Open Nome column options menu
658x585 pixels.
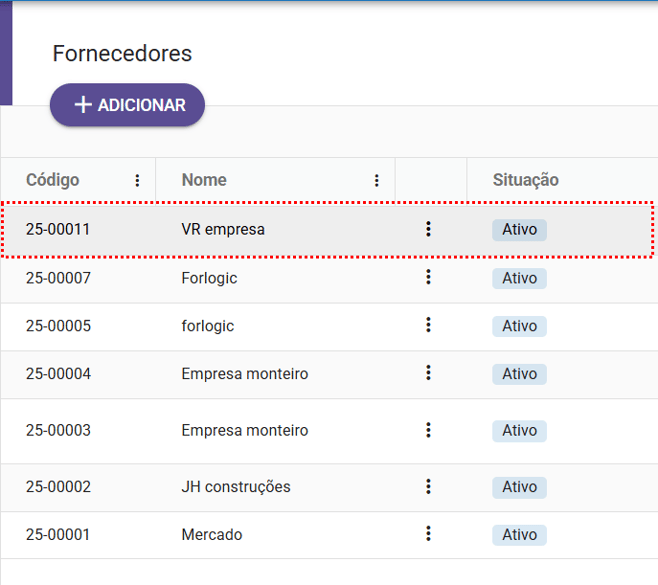[x=377, y=181]
